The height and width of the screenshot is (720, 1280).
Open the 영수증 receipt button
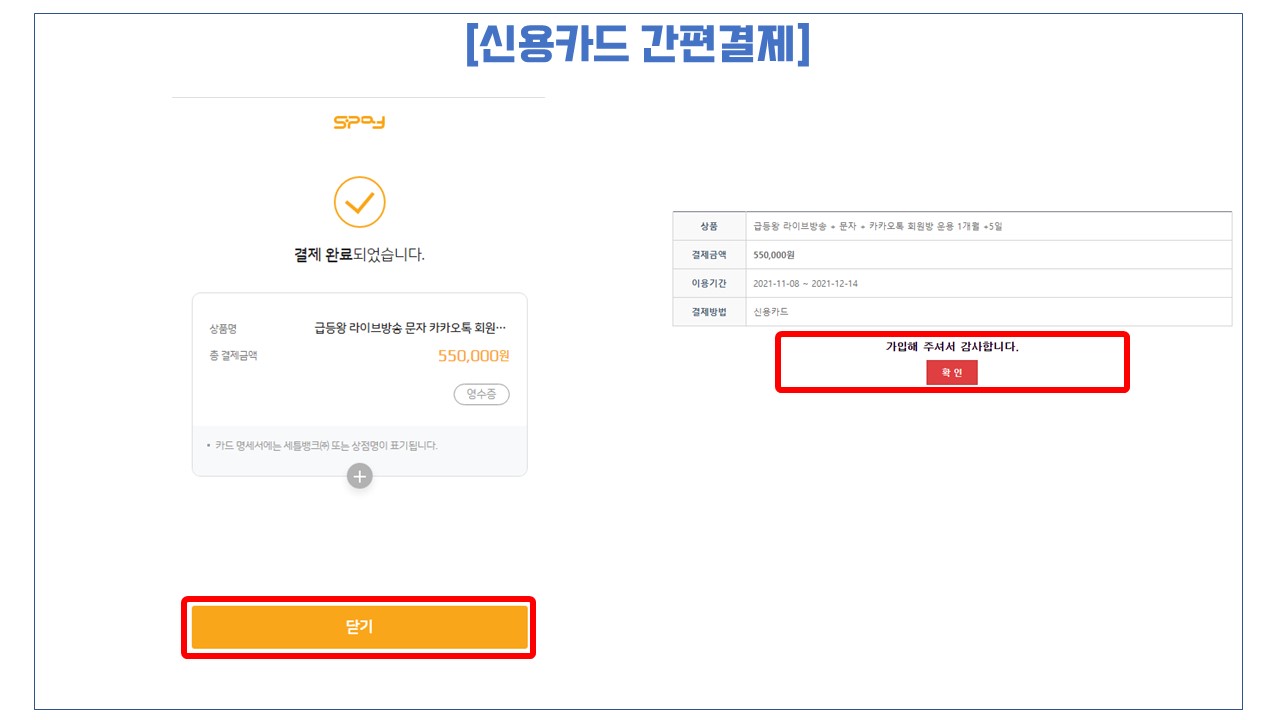(481, 394)
